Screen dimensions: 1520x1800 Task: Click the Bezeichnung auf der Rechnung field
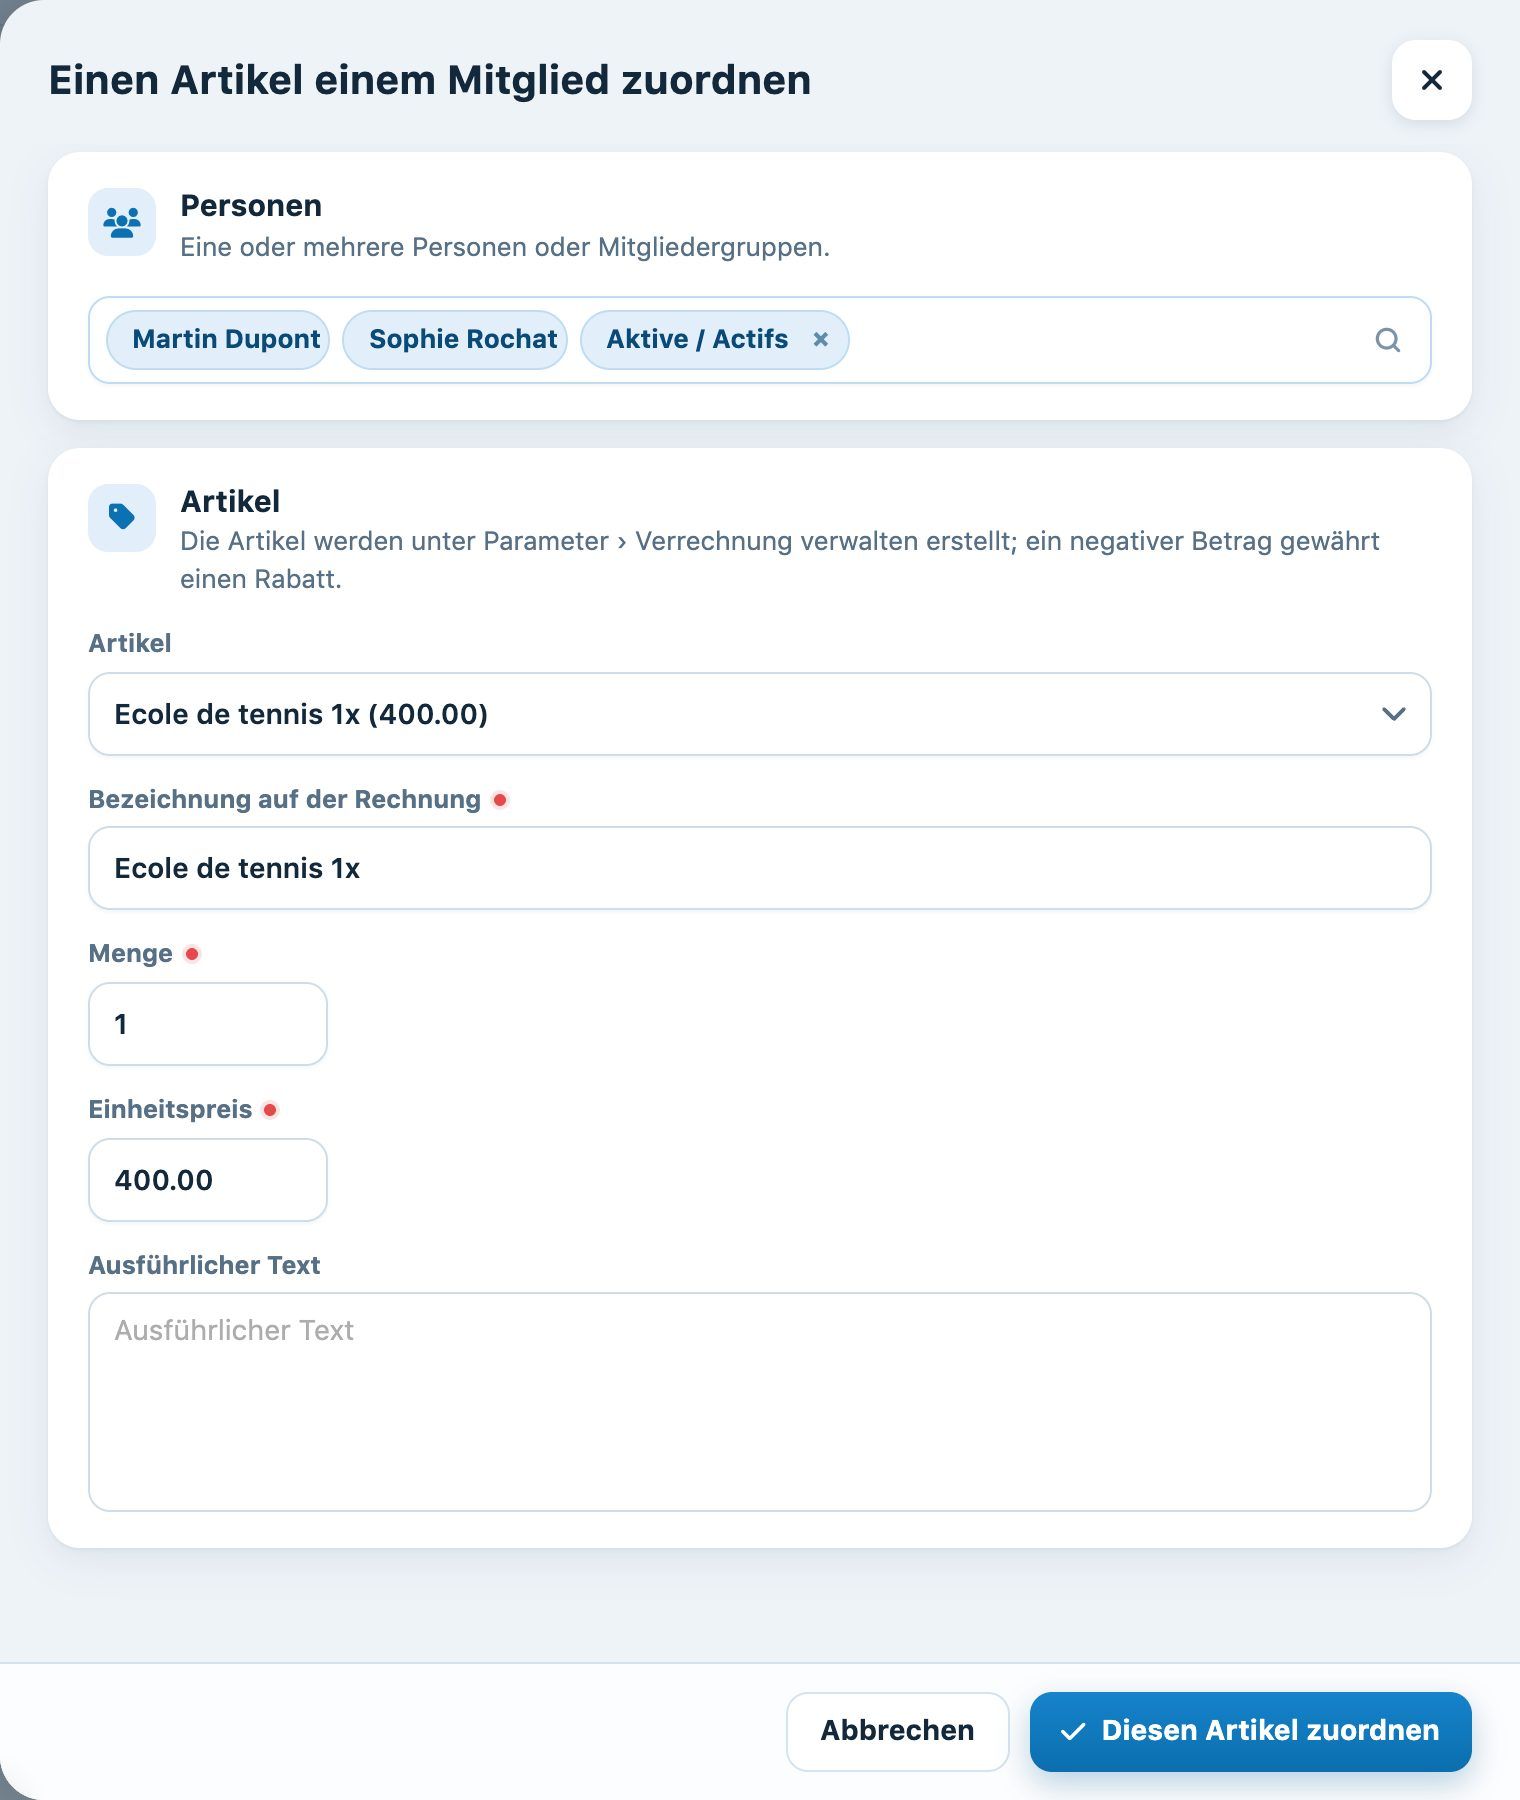[760, 868]
